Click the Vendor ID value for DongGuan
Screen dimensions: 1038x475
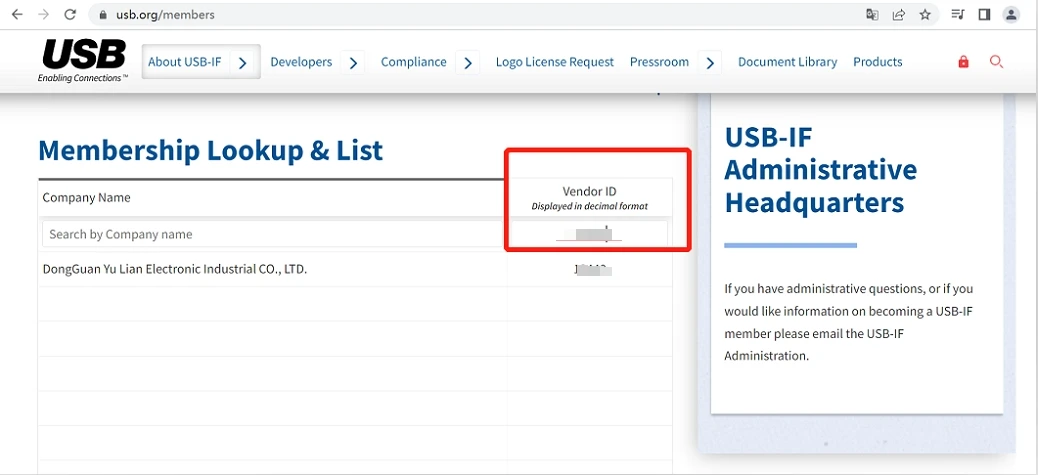pyautogui.click(x=592, y=269)
